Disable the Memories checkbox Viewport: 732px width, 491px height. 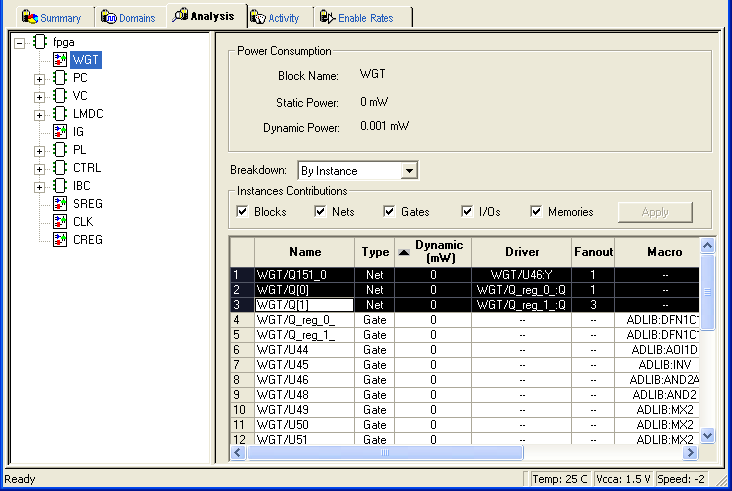pyautogui.click(x=536, y=211)
